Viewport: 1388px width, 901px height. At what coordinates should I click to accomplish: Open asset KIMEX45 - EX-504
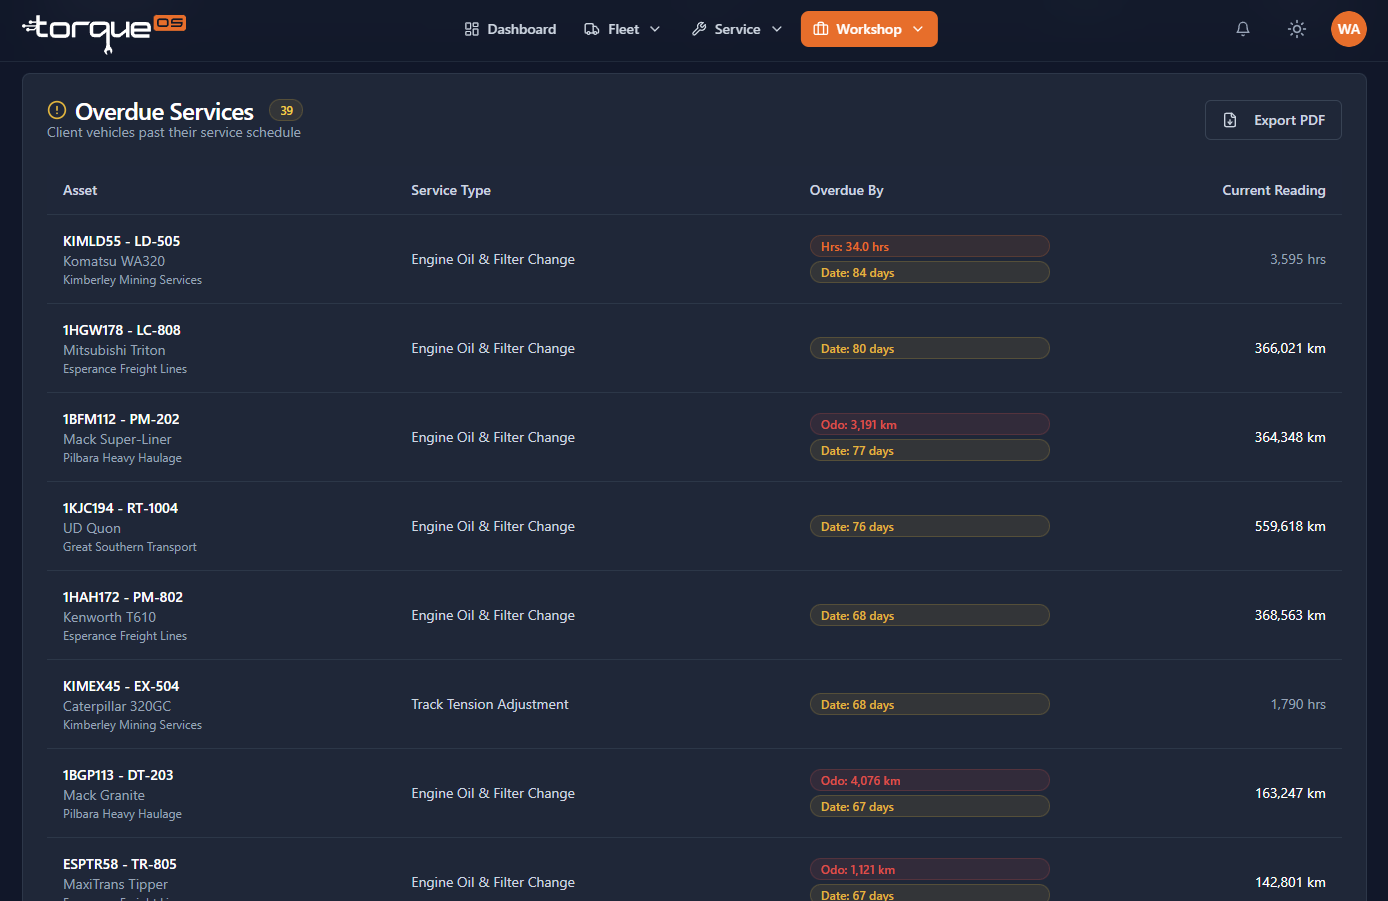pos(121,686)
